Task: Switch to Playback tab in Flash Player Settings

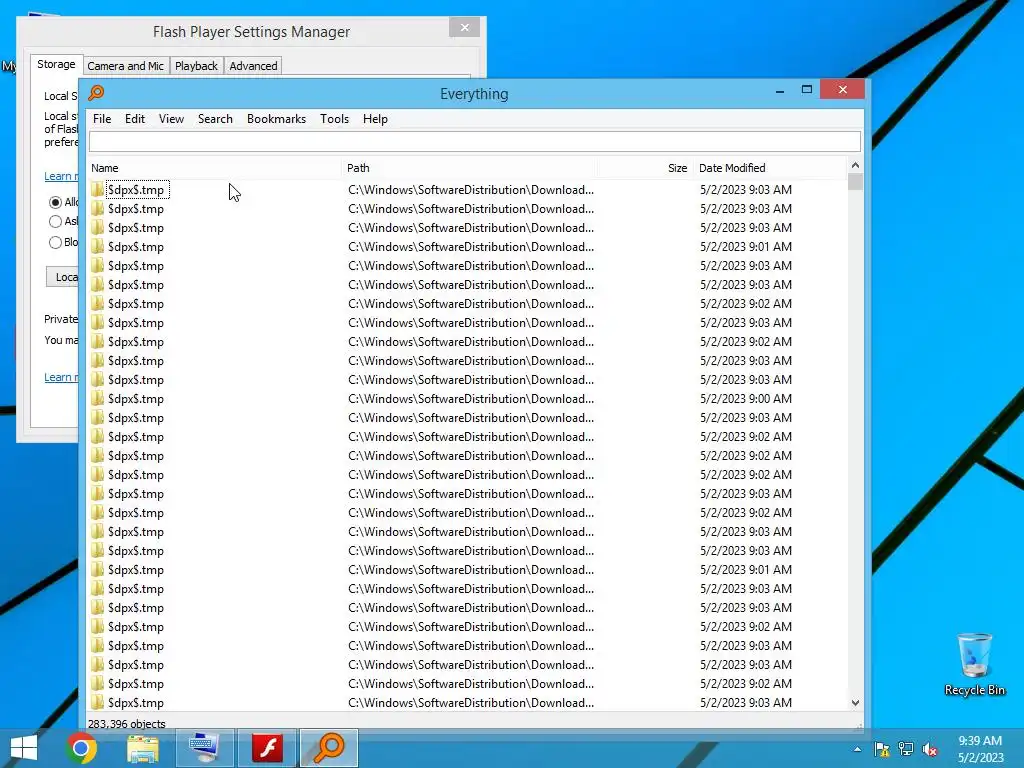Action: (x=196, y=66)
